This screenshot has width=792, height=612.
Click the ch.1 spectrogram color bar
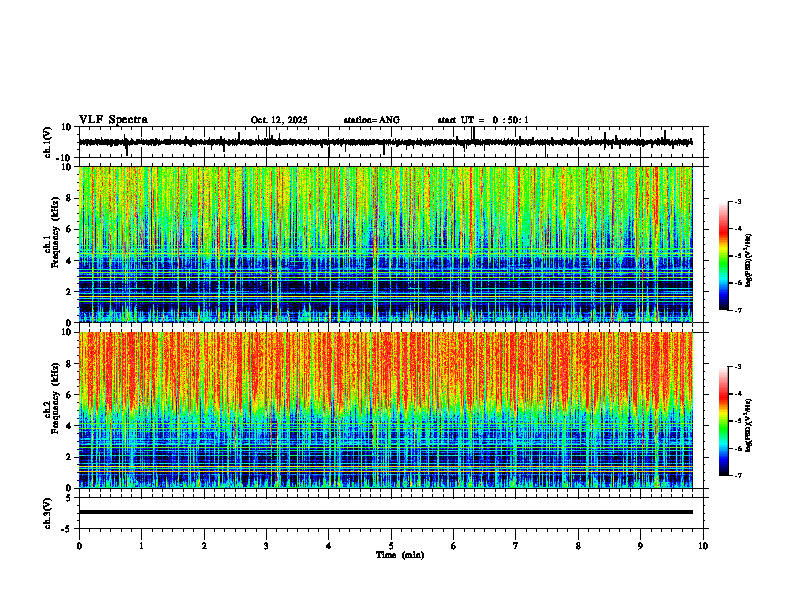click(x=724, y=256)
